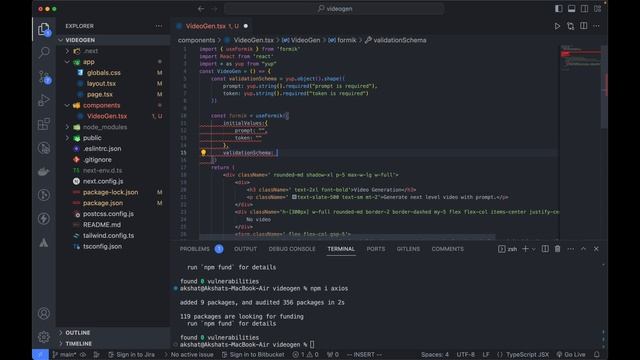640x360 pixels.
Task: Split the editor to the right
Action: (x=584, y=26)
